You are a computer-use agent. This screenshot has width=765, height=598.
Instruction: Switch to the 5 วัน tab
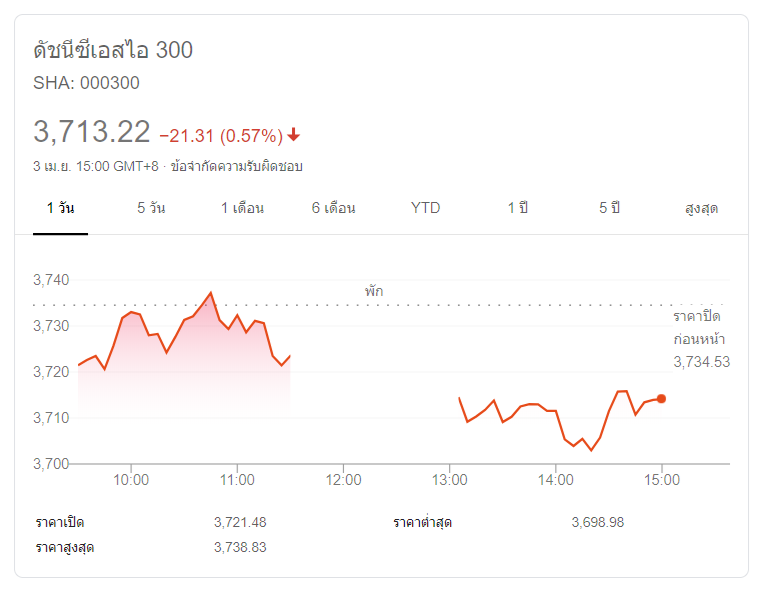pyautogui.click(x=152, y=208)
